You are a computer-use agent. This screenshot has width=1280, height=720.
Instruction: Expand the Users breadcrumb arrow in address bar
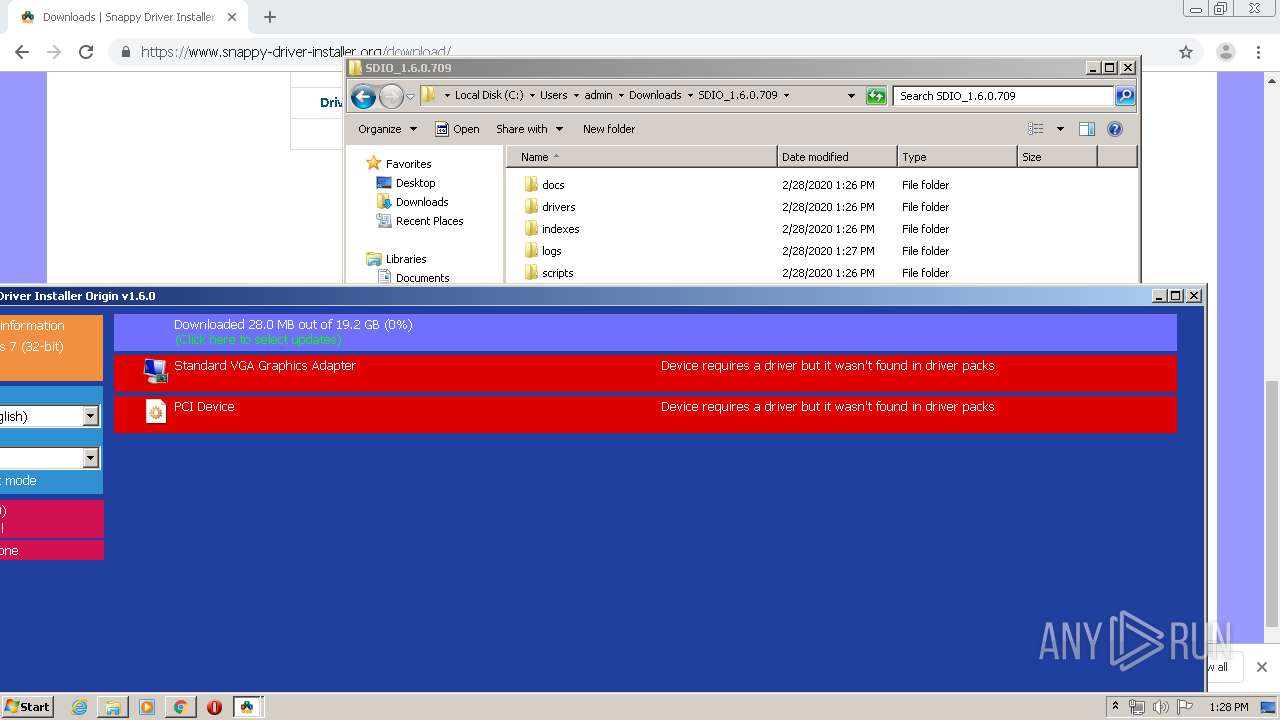[x=575, y=96]
